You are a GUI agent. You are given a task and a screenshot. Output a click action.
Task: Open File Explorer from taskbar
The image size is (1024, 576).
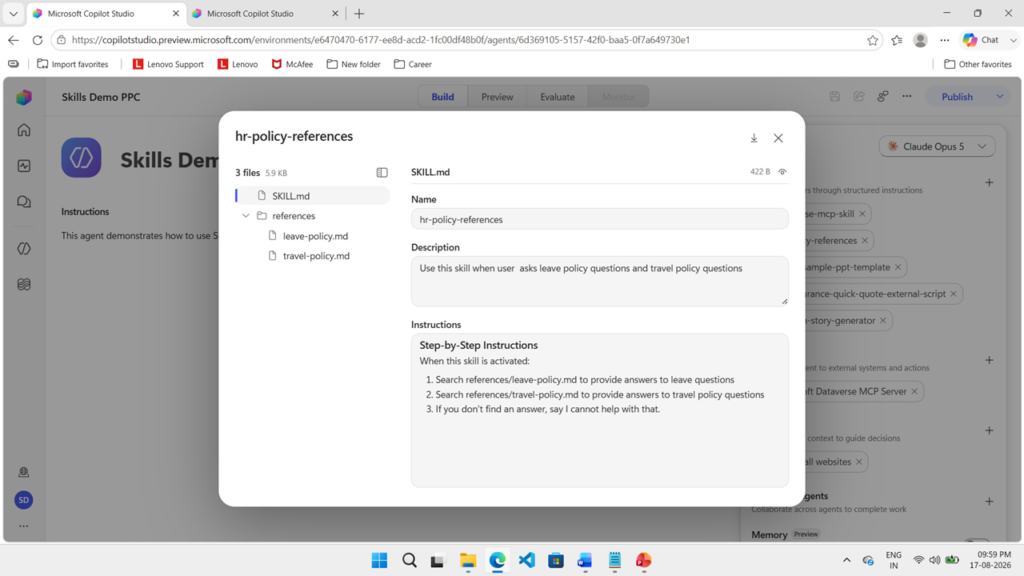point(468,560)
